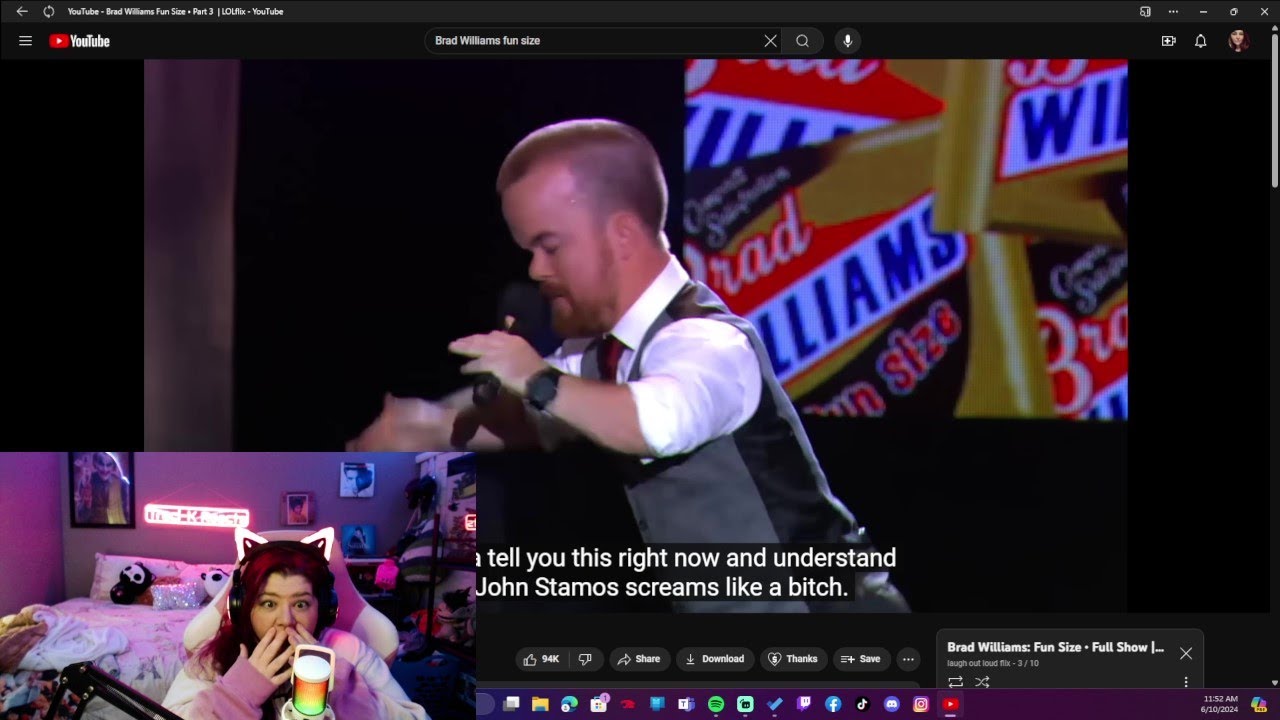Reload the page

click(48, 12)
